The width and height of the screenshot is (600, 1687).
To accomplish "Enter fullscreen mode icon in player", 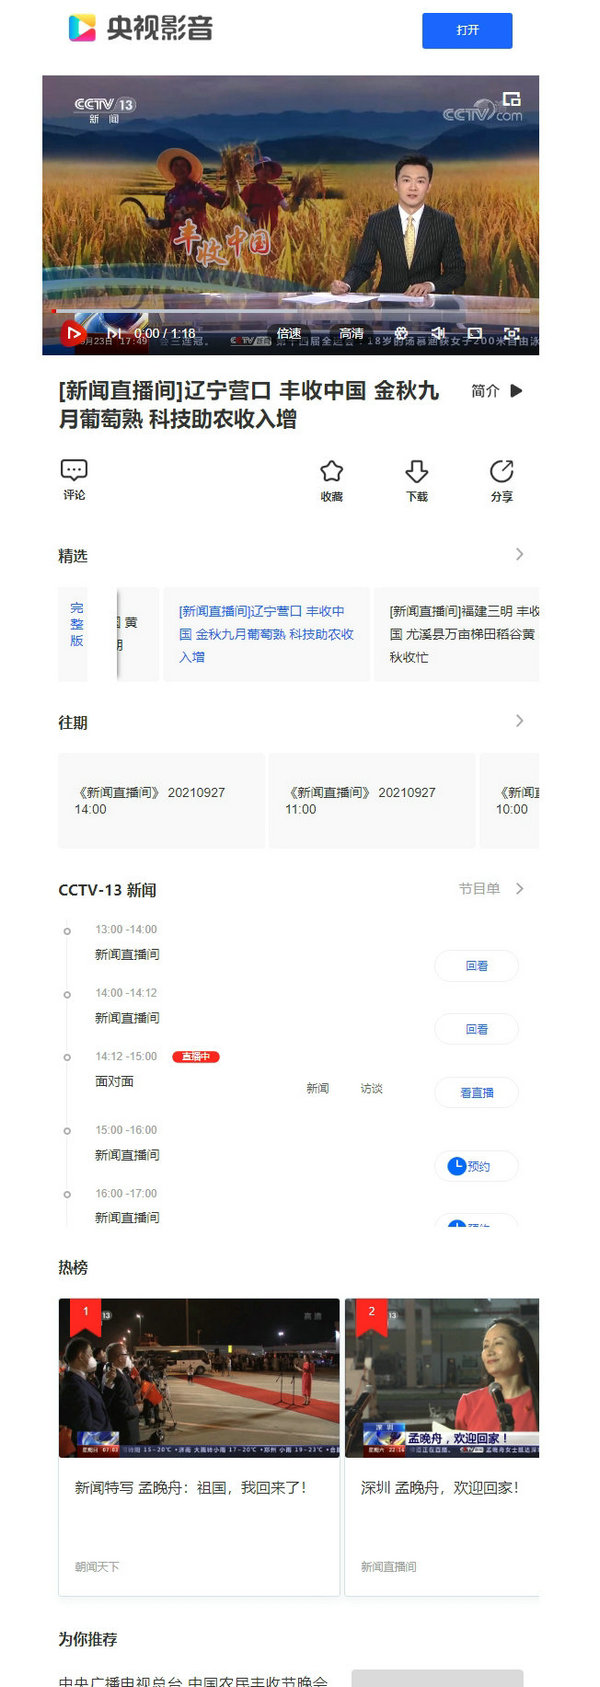I will pos(511,333).
